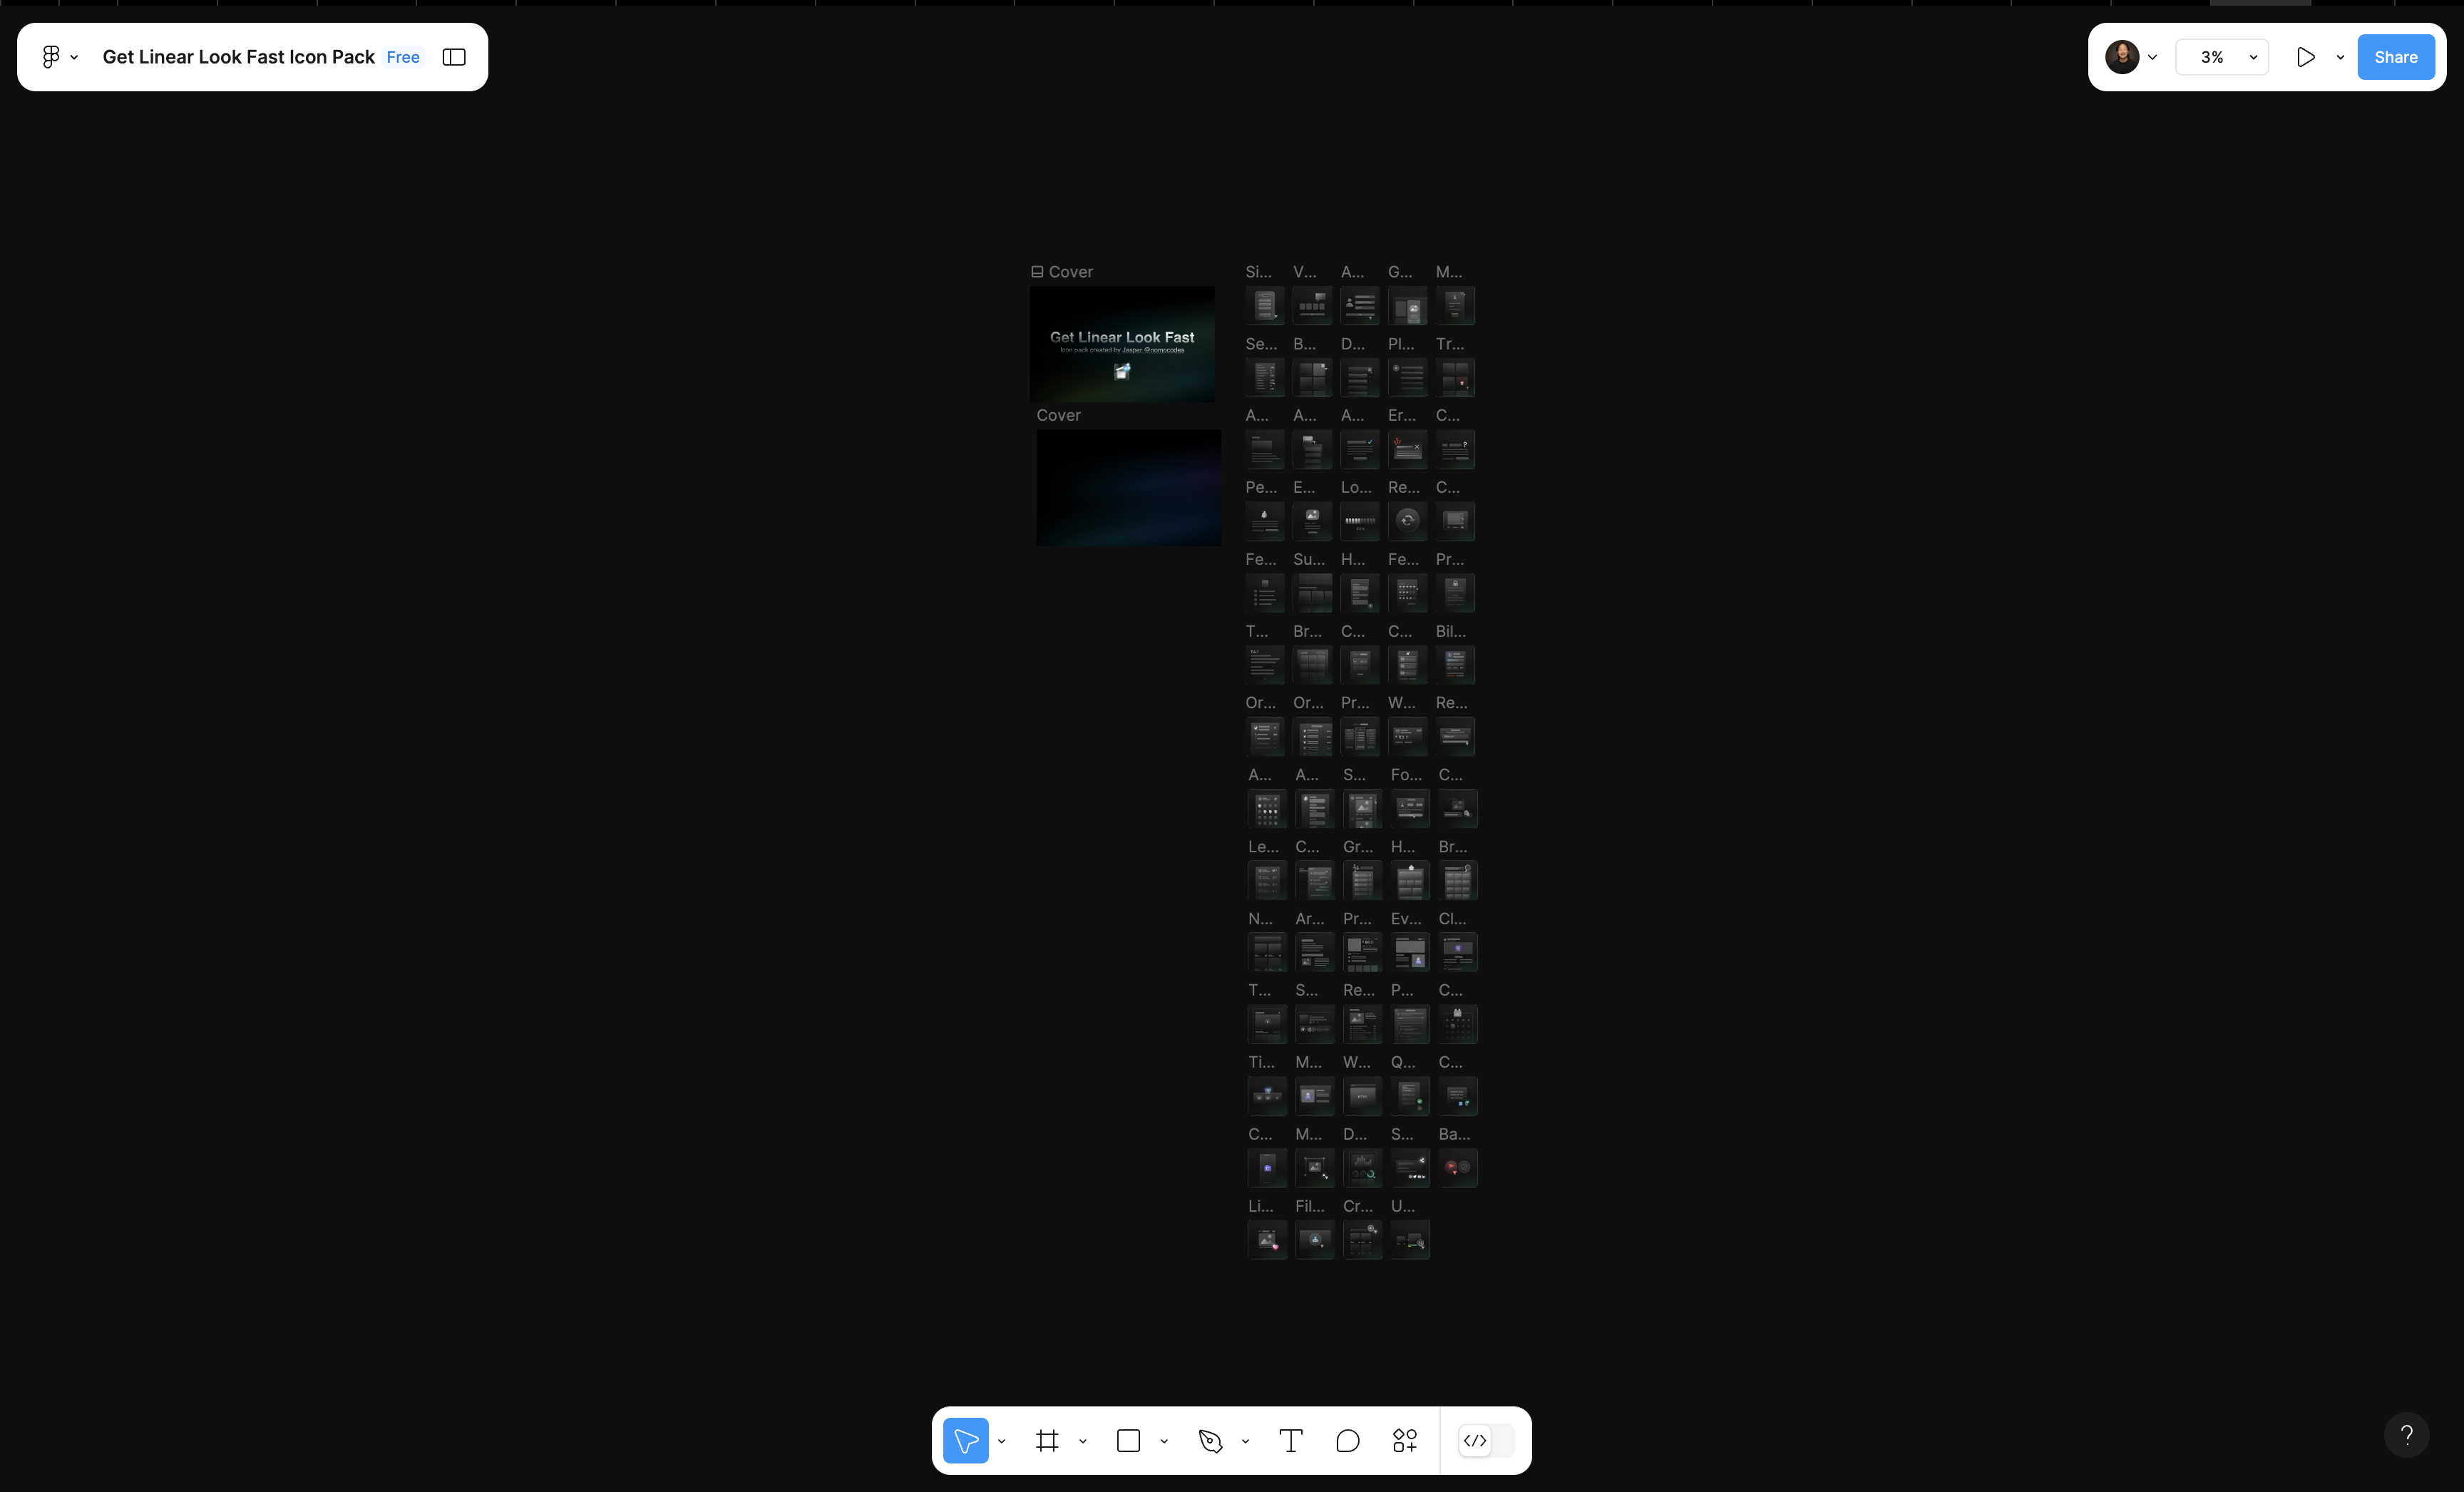The image size is (2464, 1492).
Task: Select the 'Ev...' frame thumbnail
Action: 1410,952
